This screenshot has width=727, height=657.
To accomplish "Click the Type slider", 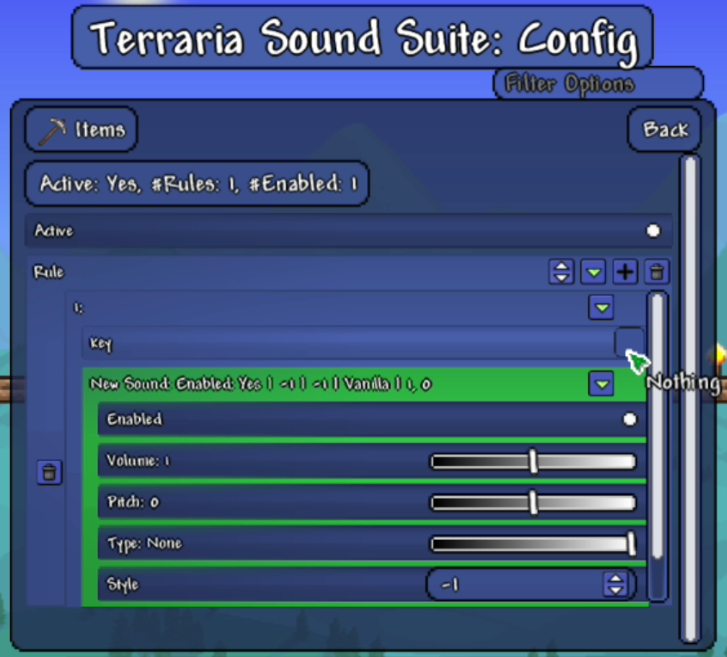I will [x=533, y=544].
